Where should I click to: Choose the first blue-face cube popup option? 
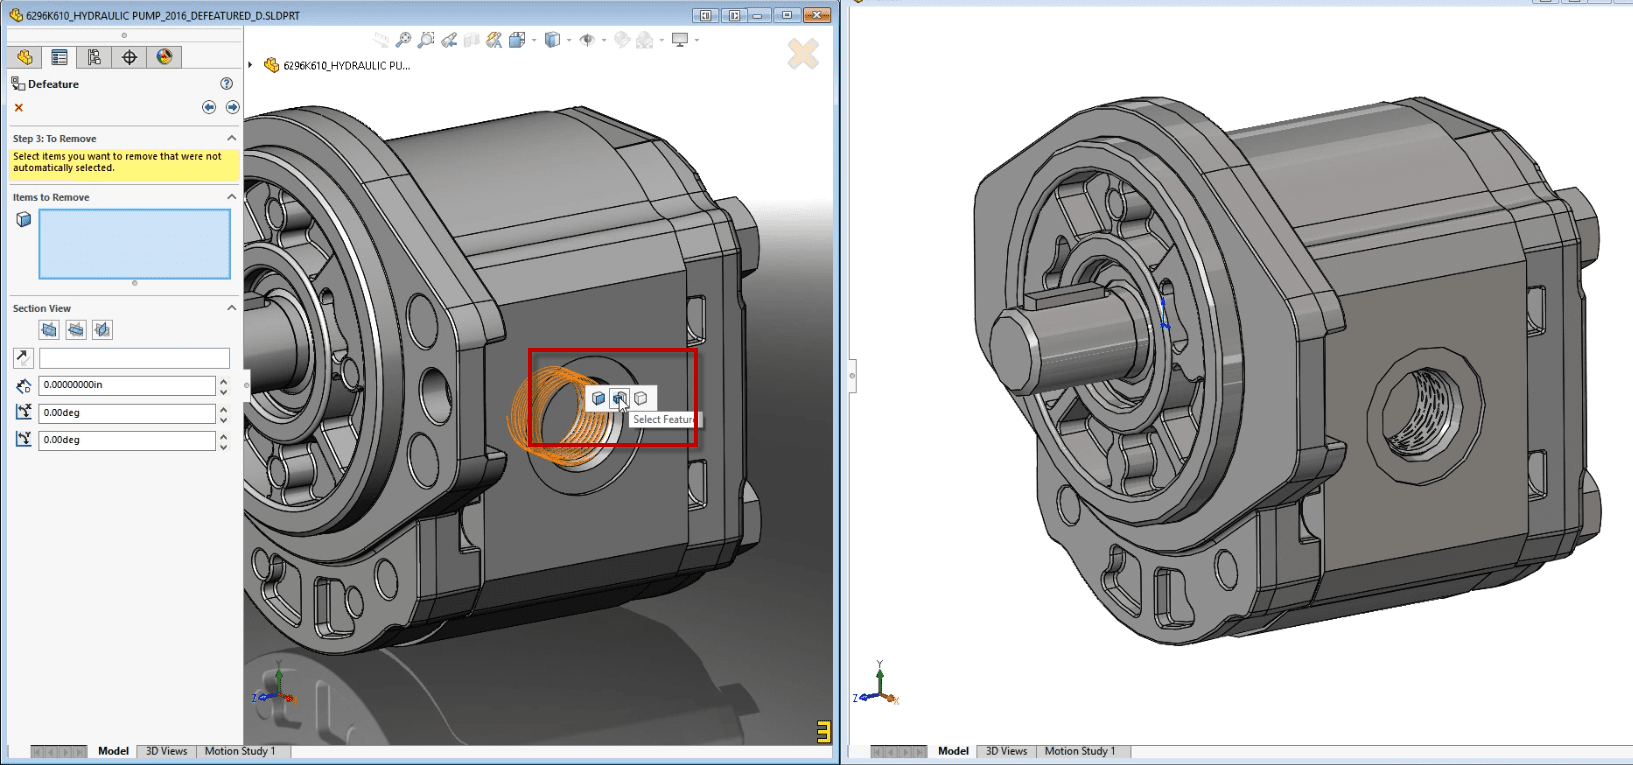598,398
